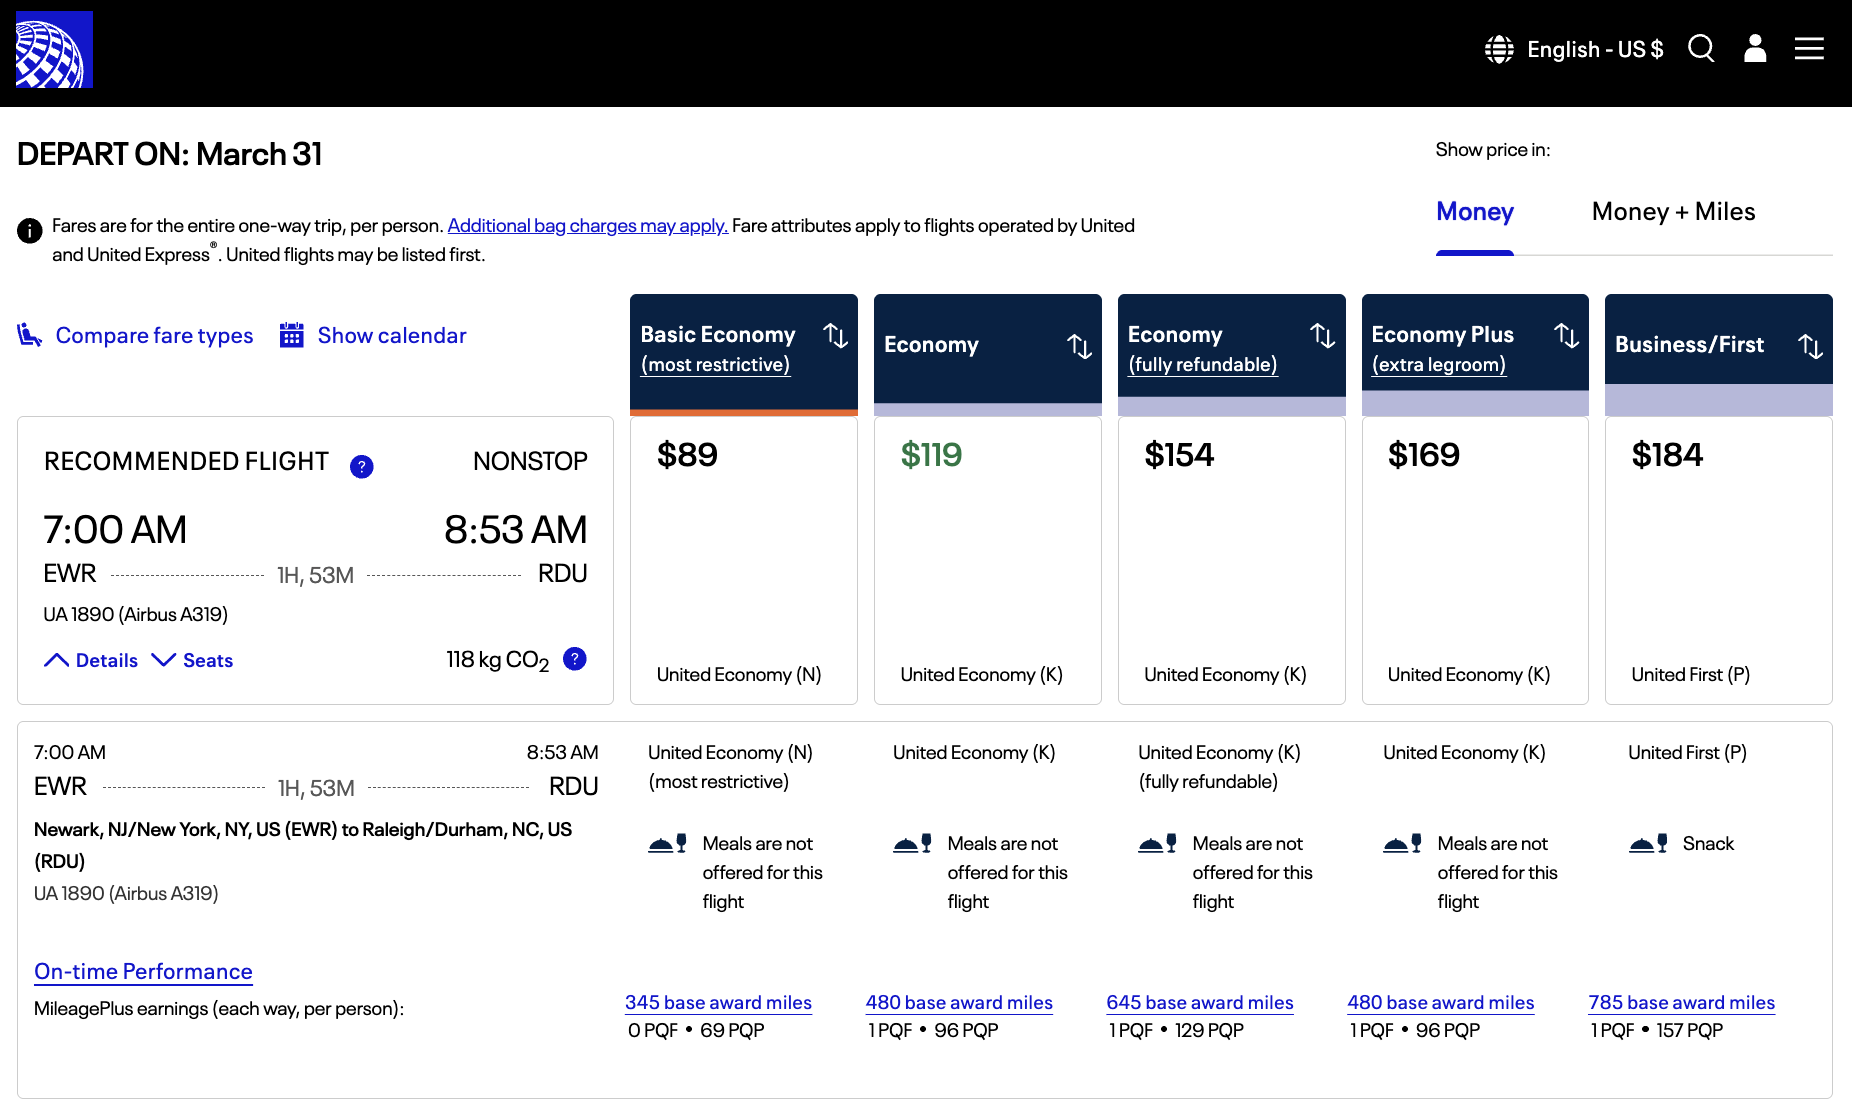
Task: Click the calendar icon beside Show calendar
Action: click(291, 335)
